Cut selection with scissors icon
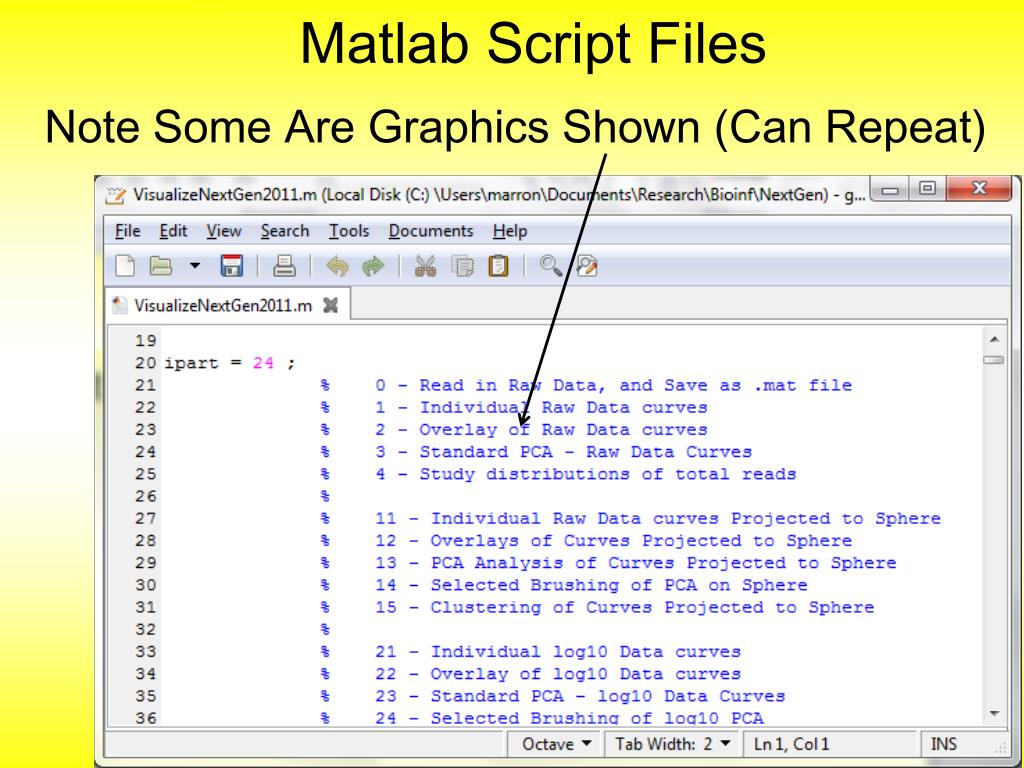Image resolution: width=1024 pixels, height=768 pixels. pyautogui.click(x=426, y=266)
